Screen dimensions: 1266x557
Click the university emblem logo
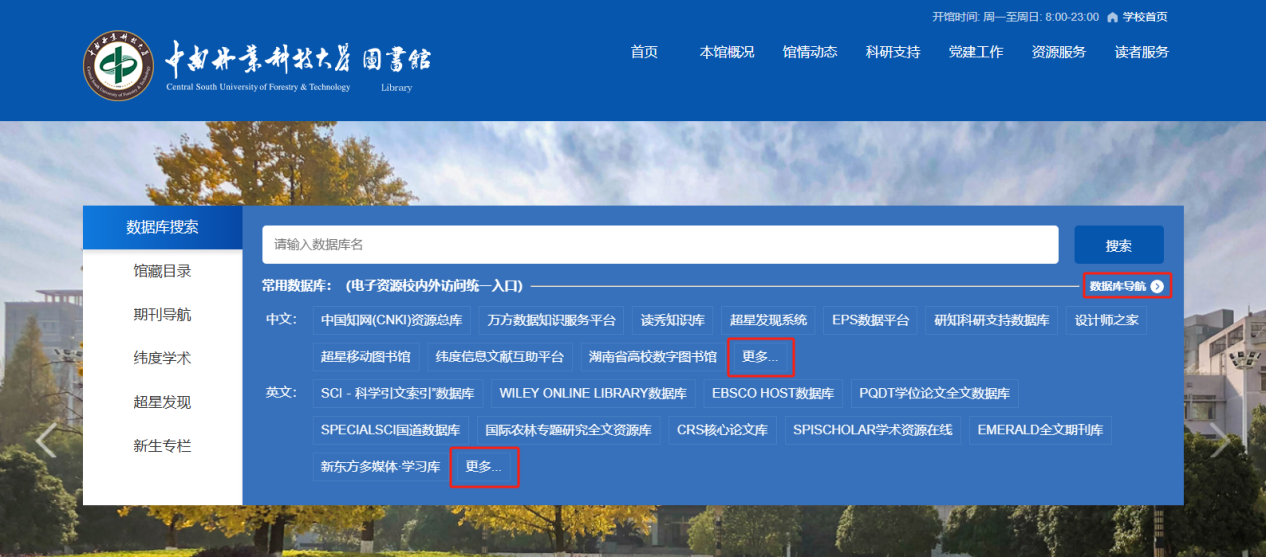pos(118,66)
